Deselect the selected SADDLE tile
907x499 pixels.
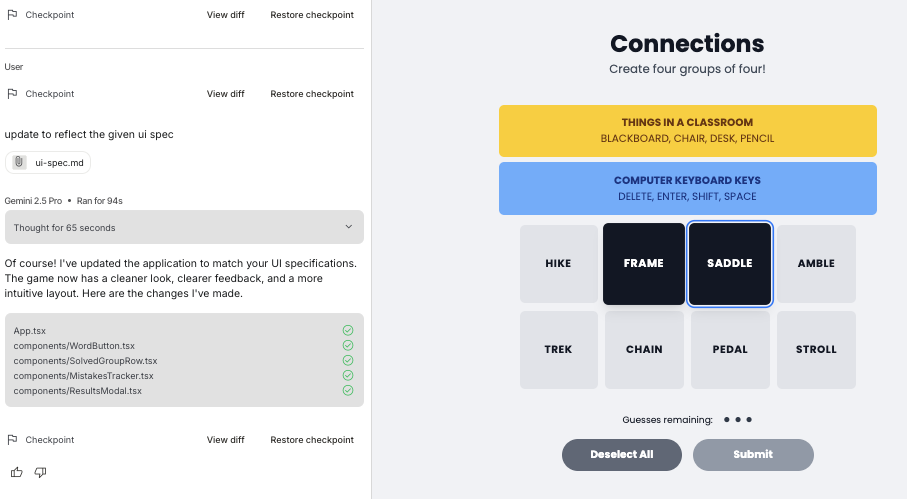pos(730,264)
